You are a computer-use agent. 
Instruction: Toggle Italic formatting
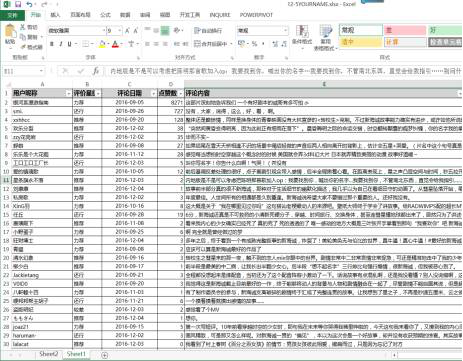click(x=61, y=44)
